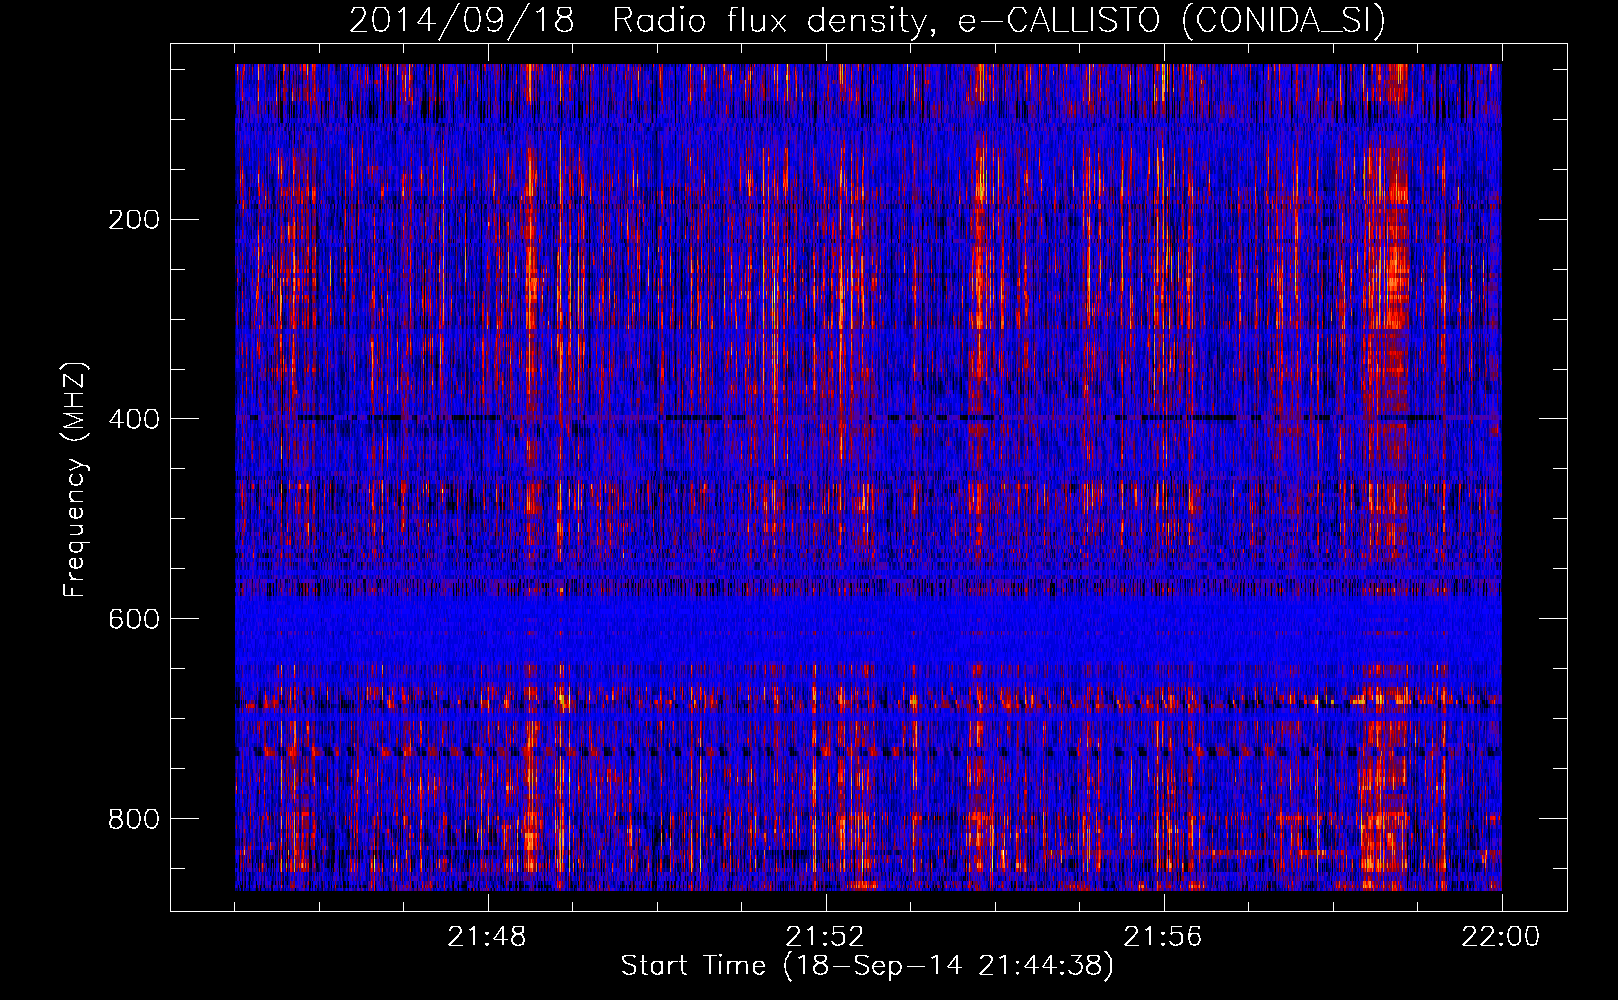Image resolution: width=1618 pixels, height=1000 pixels.
Task: Click the "Start Time (18-Sep-14 21:44:38)" x-axis label
Action: tap(867, 966)
